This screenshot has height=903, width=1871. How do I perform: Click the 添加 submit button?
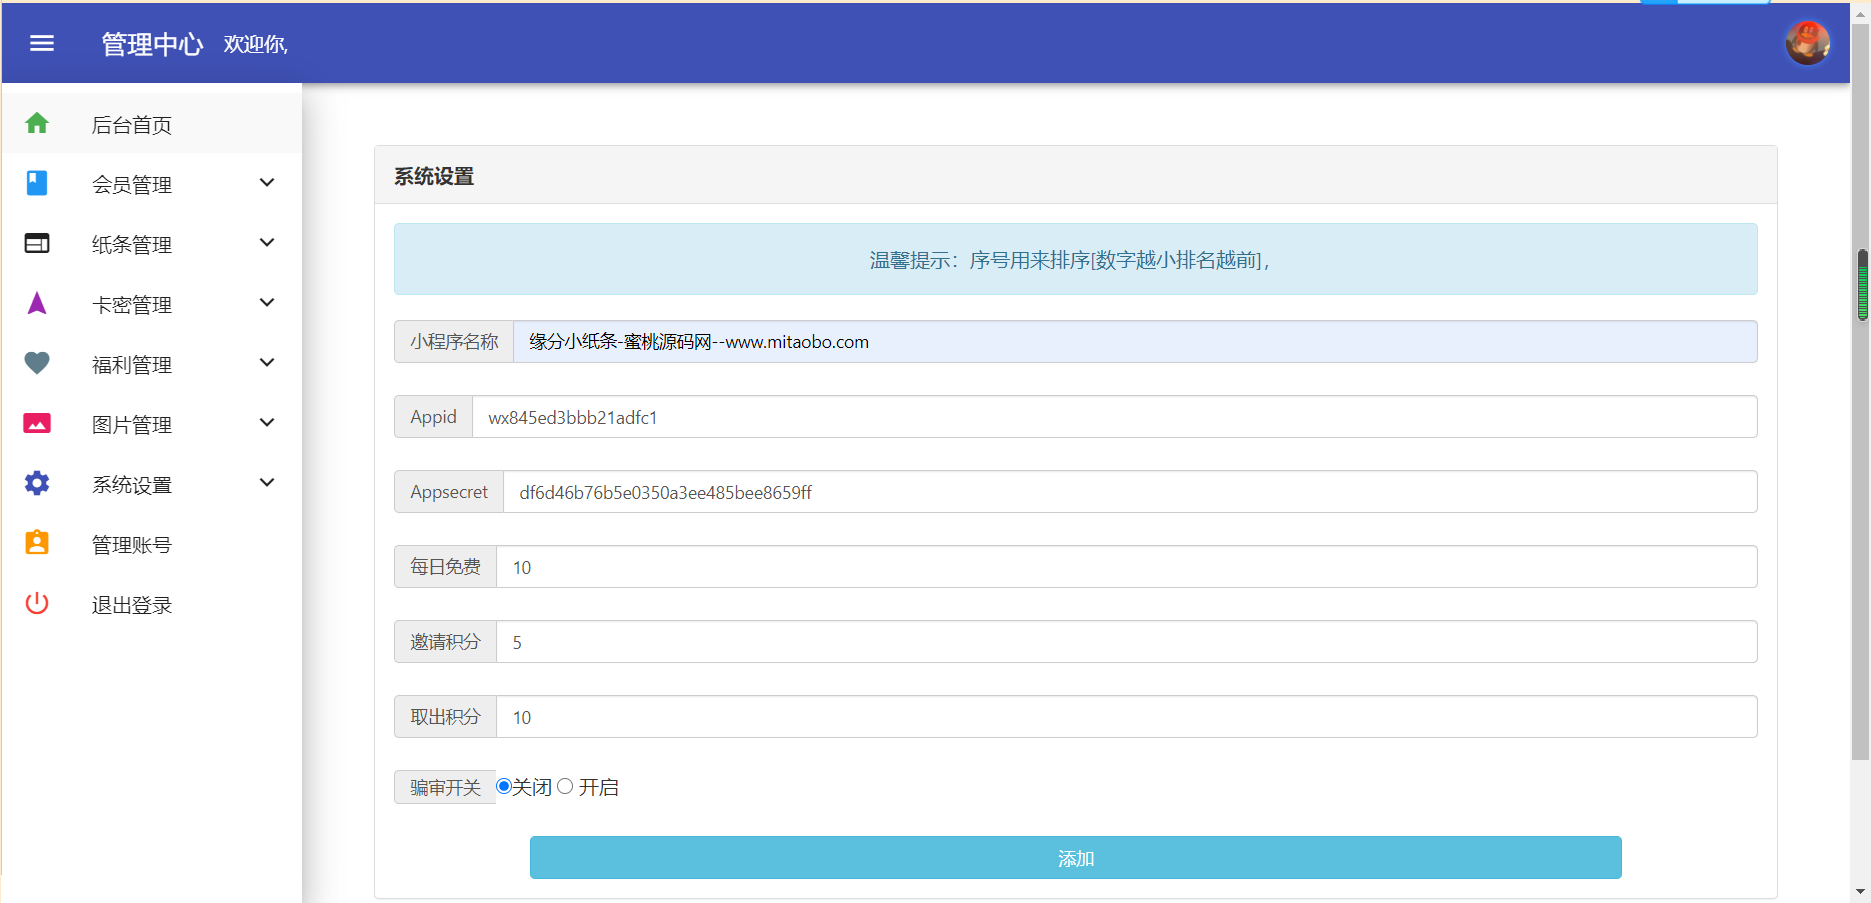click(x=1075, y=858)
